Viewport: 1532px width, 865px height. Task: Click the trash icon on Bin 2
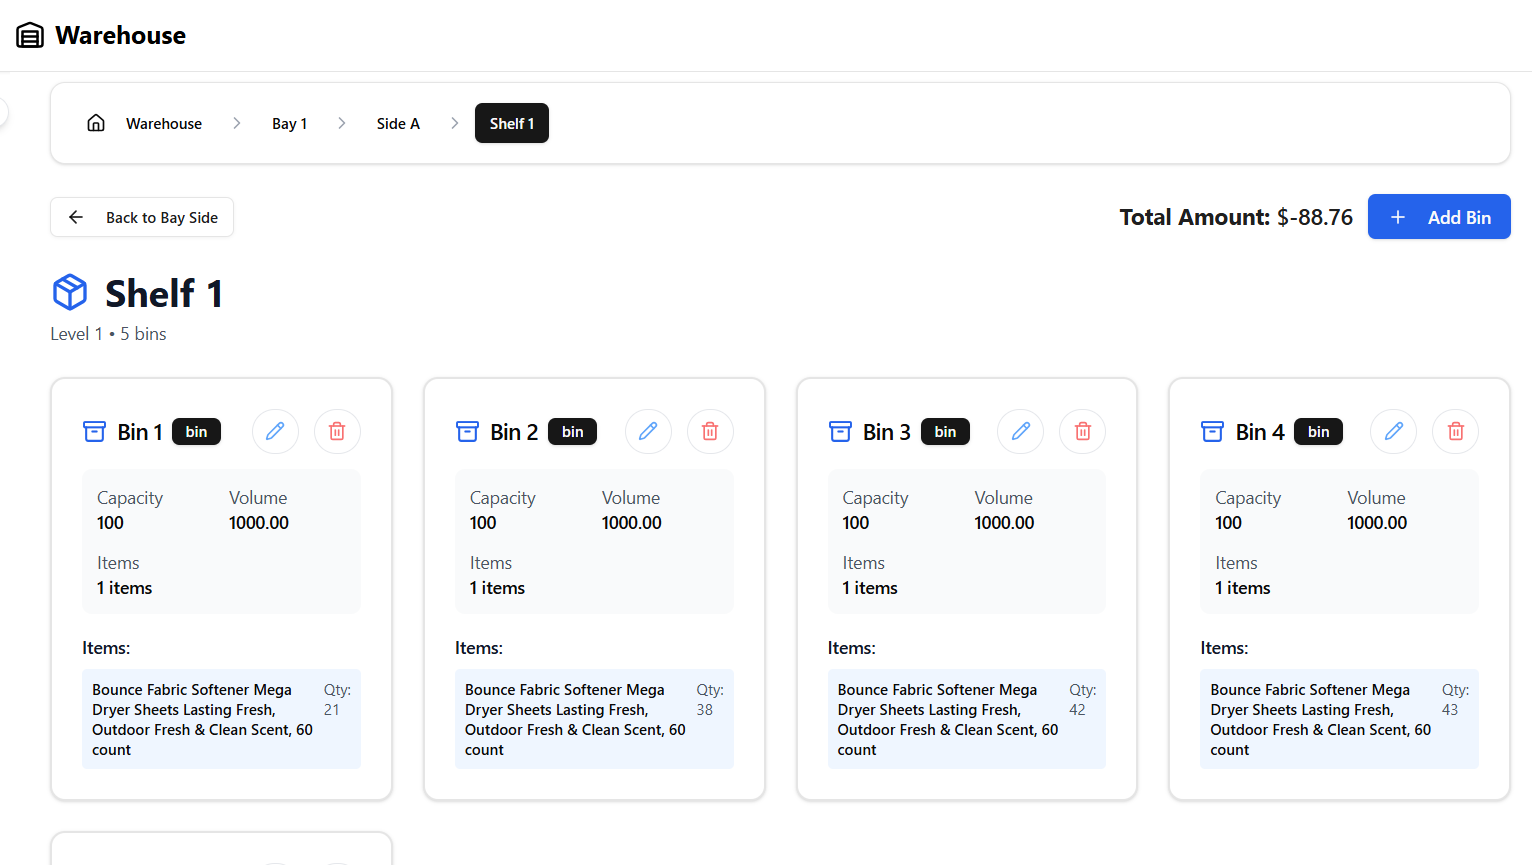[710, 431]
